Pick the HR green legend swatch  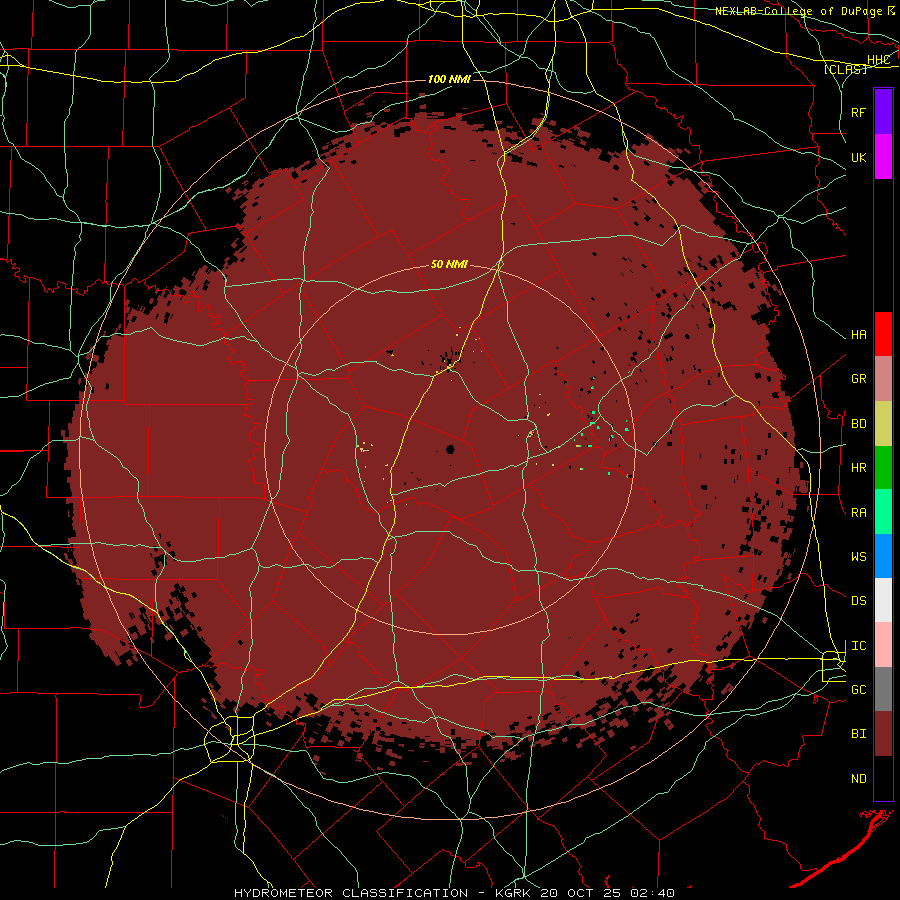click(x=883, y=468)
